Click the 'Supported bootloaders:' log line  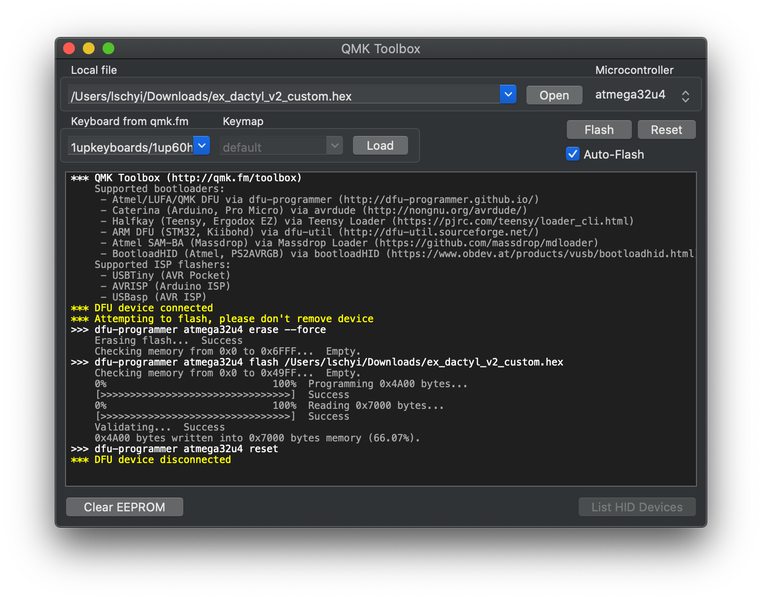click(159, 189)
